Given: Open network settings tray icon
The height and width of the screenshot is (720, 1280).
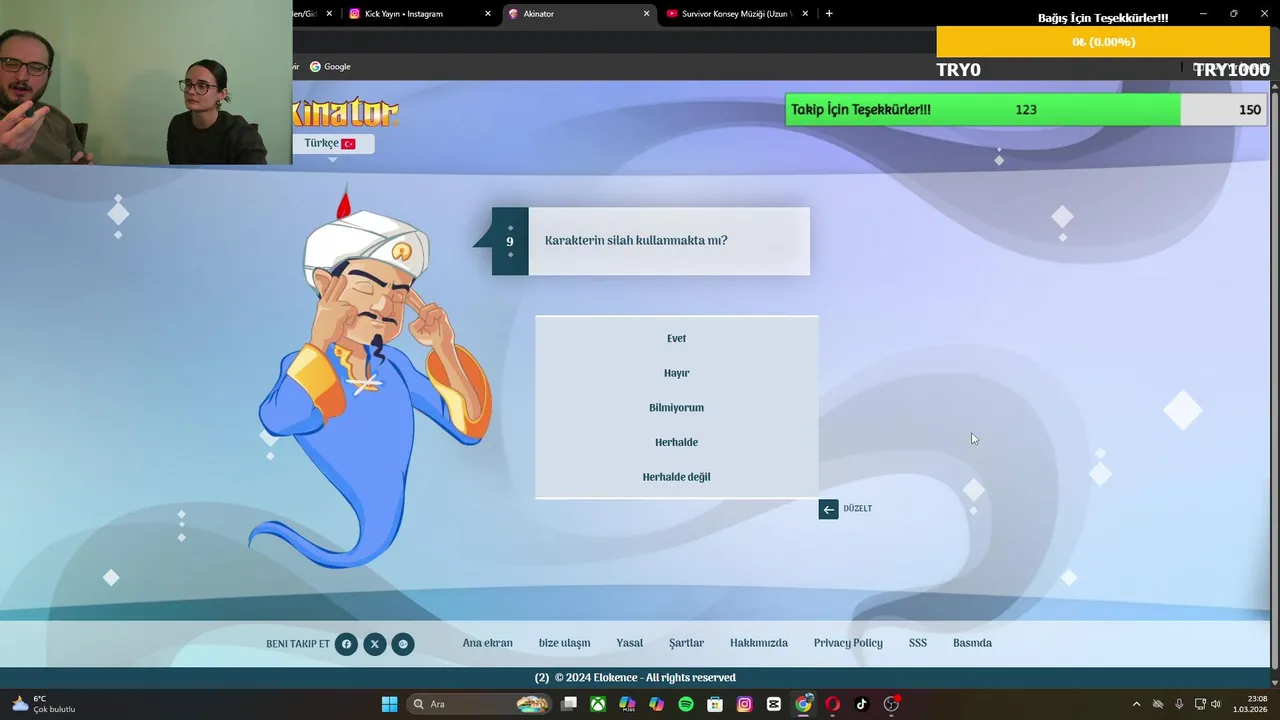Looking at the screenshot, I should tap(1200, 704).
